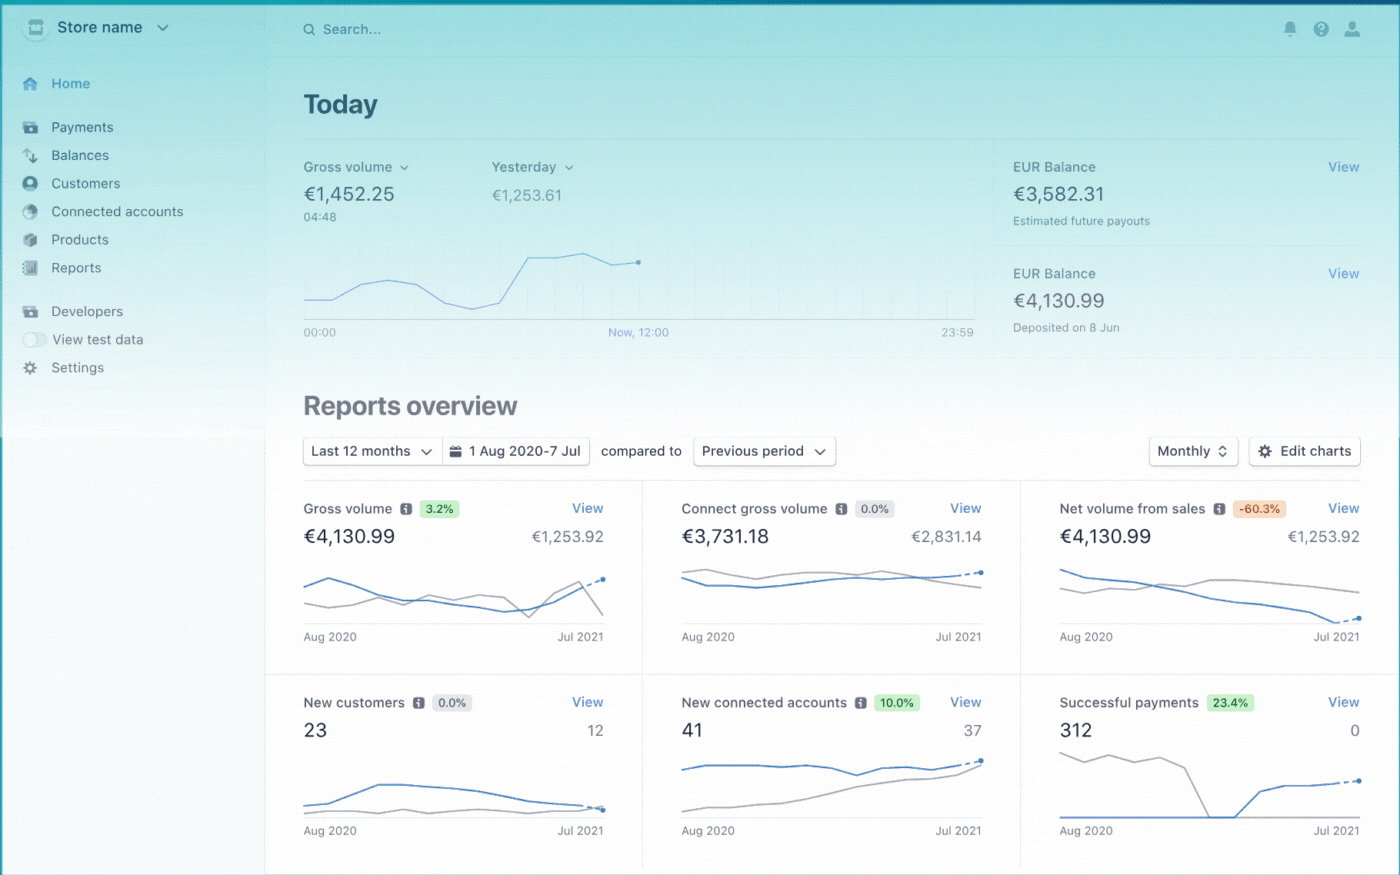Click the info icon beside Gross volume
This screenshot has height=875, width=1400.
point(406,509)
